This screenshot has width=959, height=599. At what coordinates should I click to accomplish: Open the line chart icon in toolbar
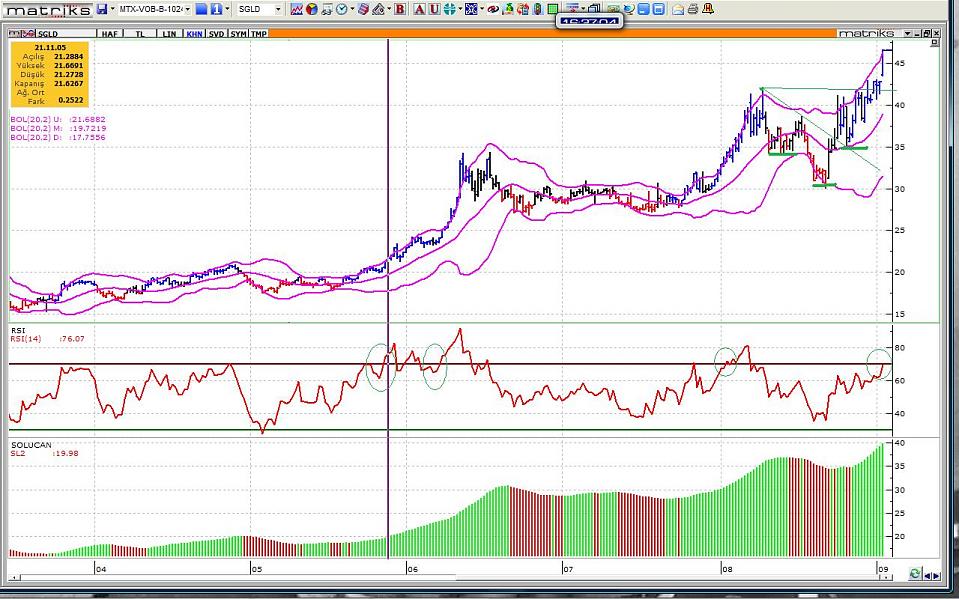coord(296,9)
